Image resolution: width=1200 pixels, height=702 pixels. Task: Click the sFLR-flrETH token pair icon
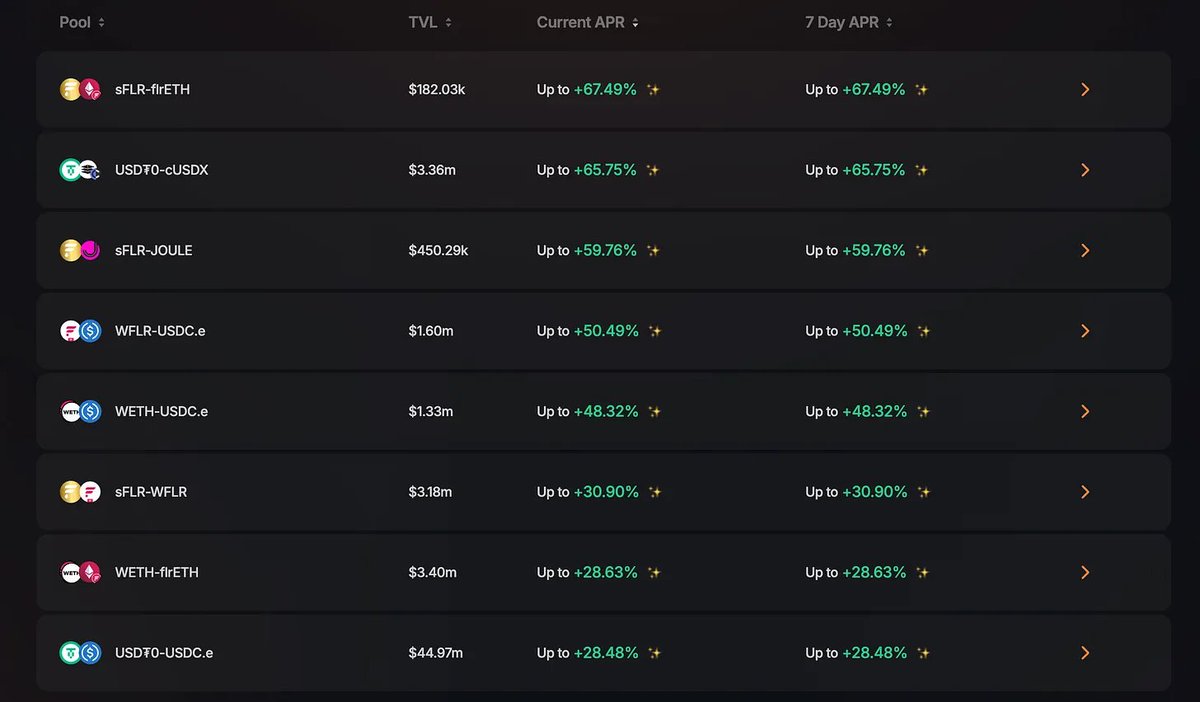coord(81,90)
